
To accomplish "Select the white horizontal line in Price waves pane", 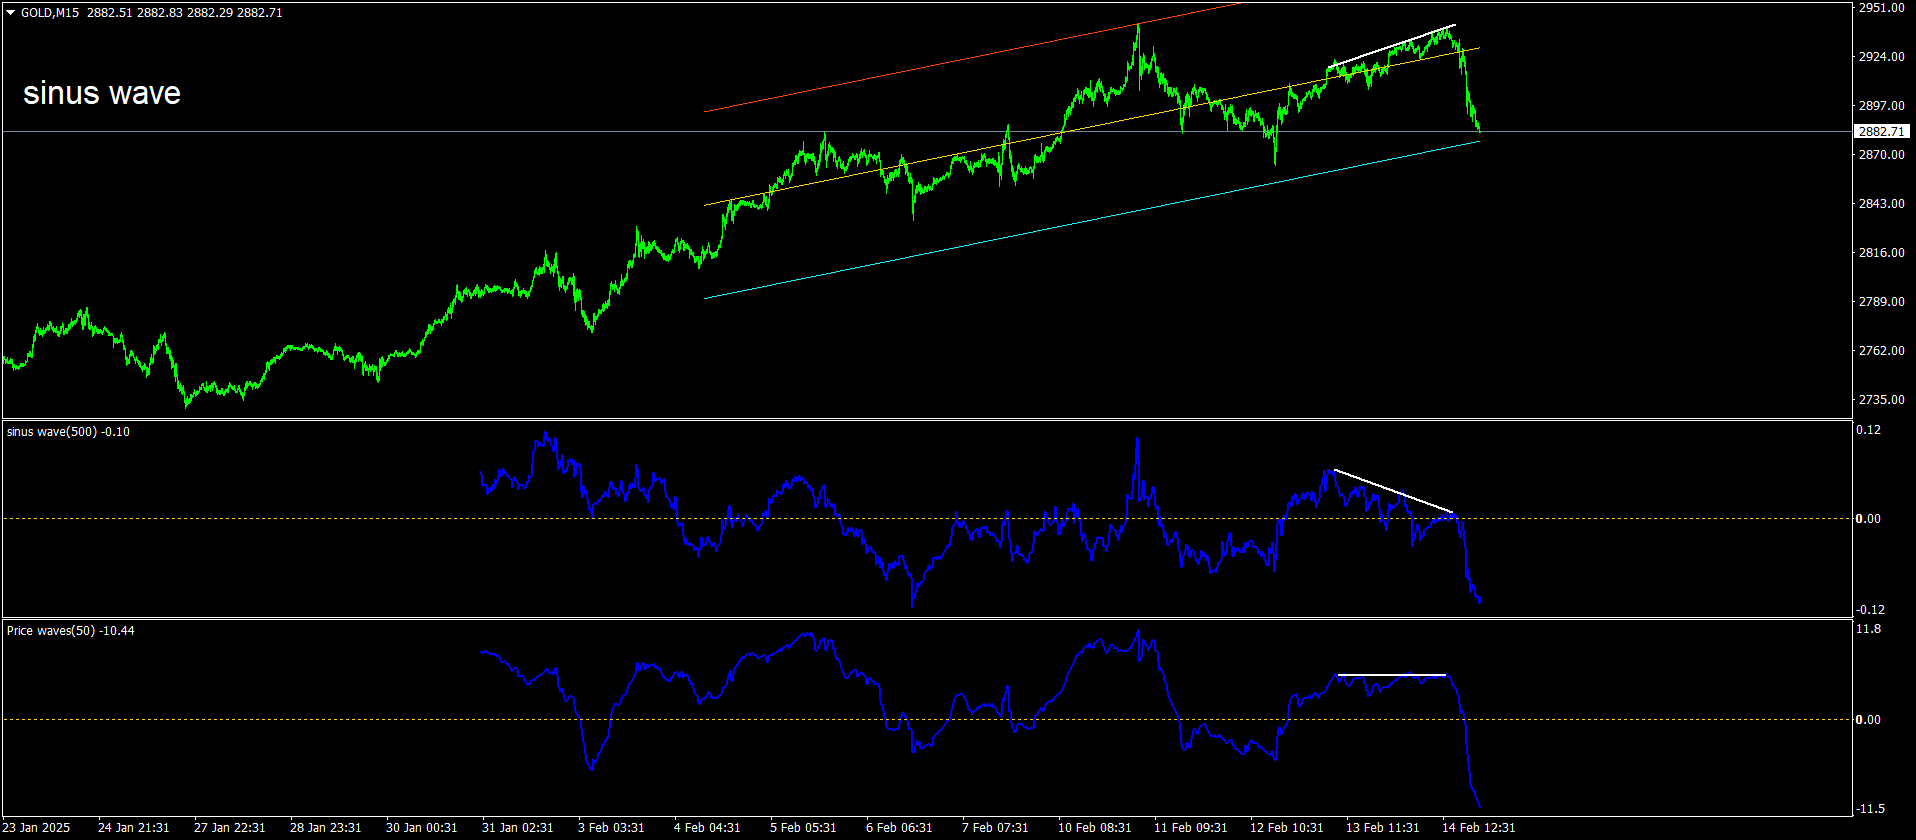I will point(1392,676).
